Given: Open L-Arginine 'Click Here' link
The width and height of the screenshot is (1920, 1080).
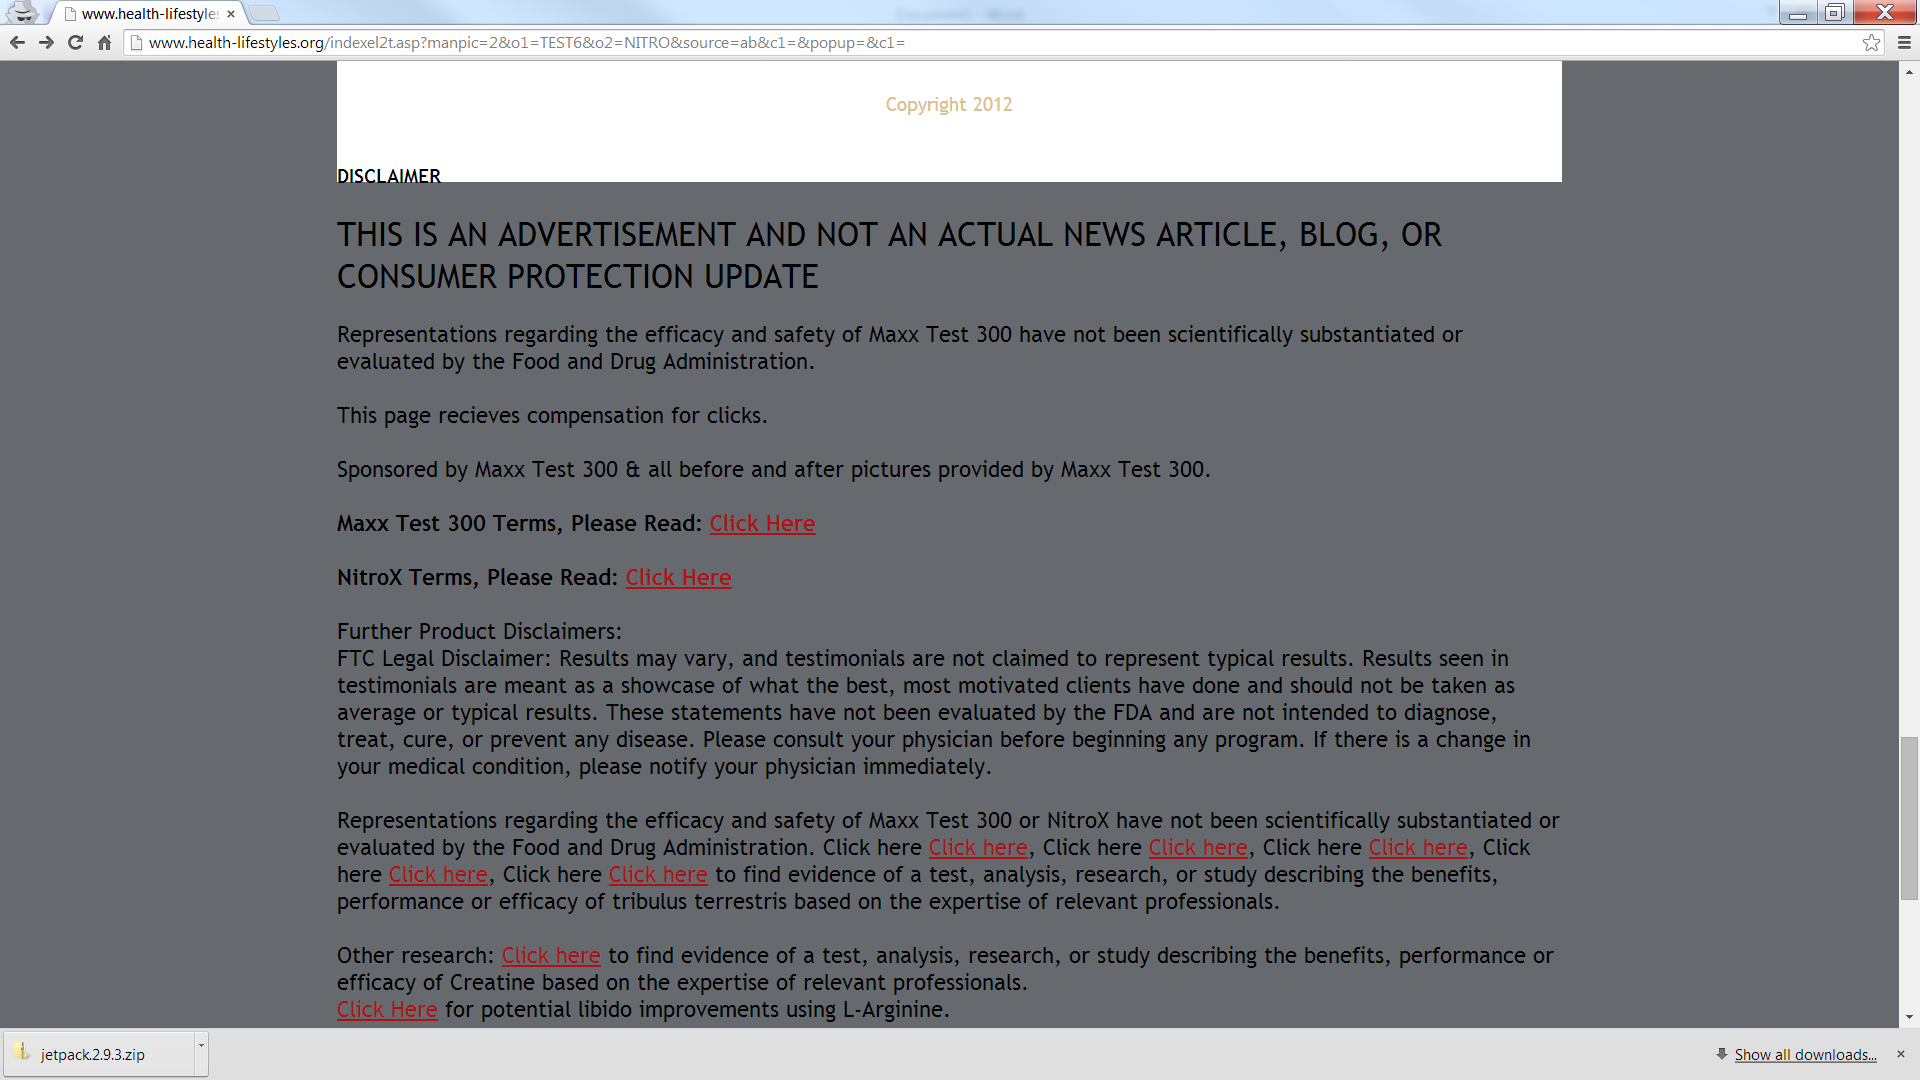Looking at the screenshot, I should (x=386, y=1010).
